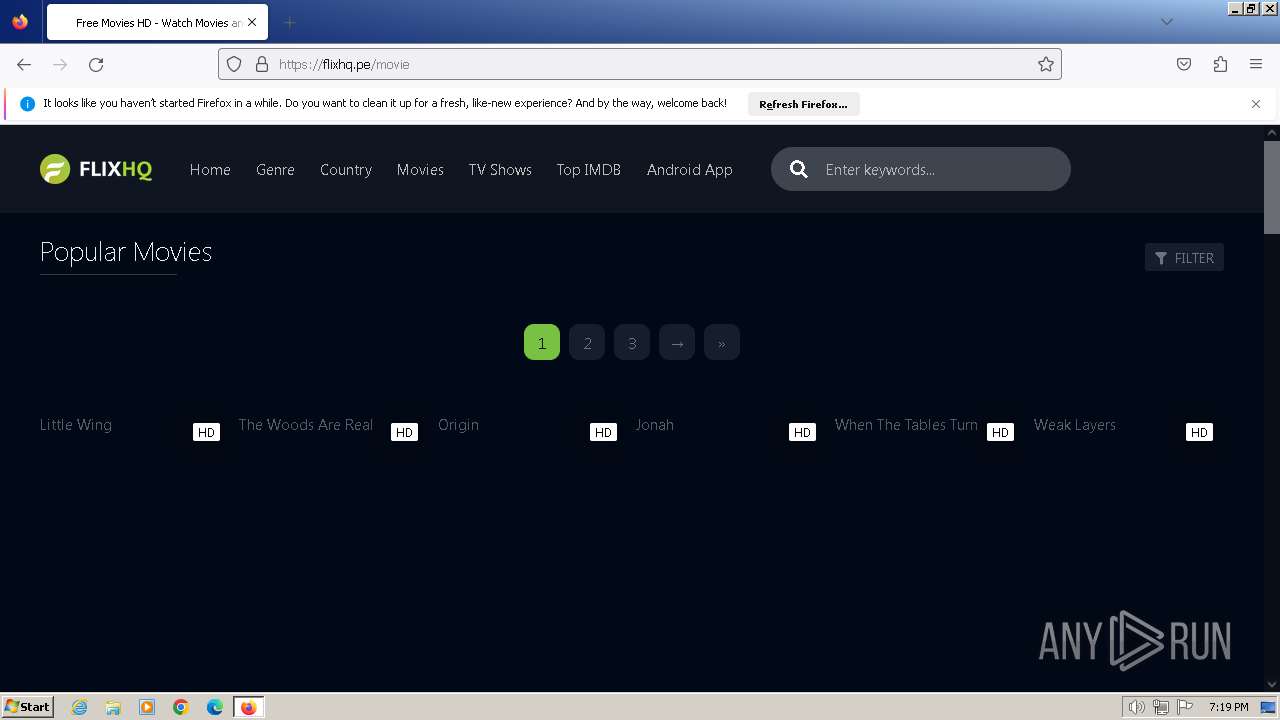Select pagination page 1
Screen dimensions: 1280x720
coord(542,343)
